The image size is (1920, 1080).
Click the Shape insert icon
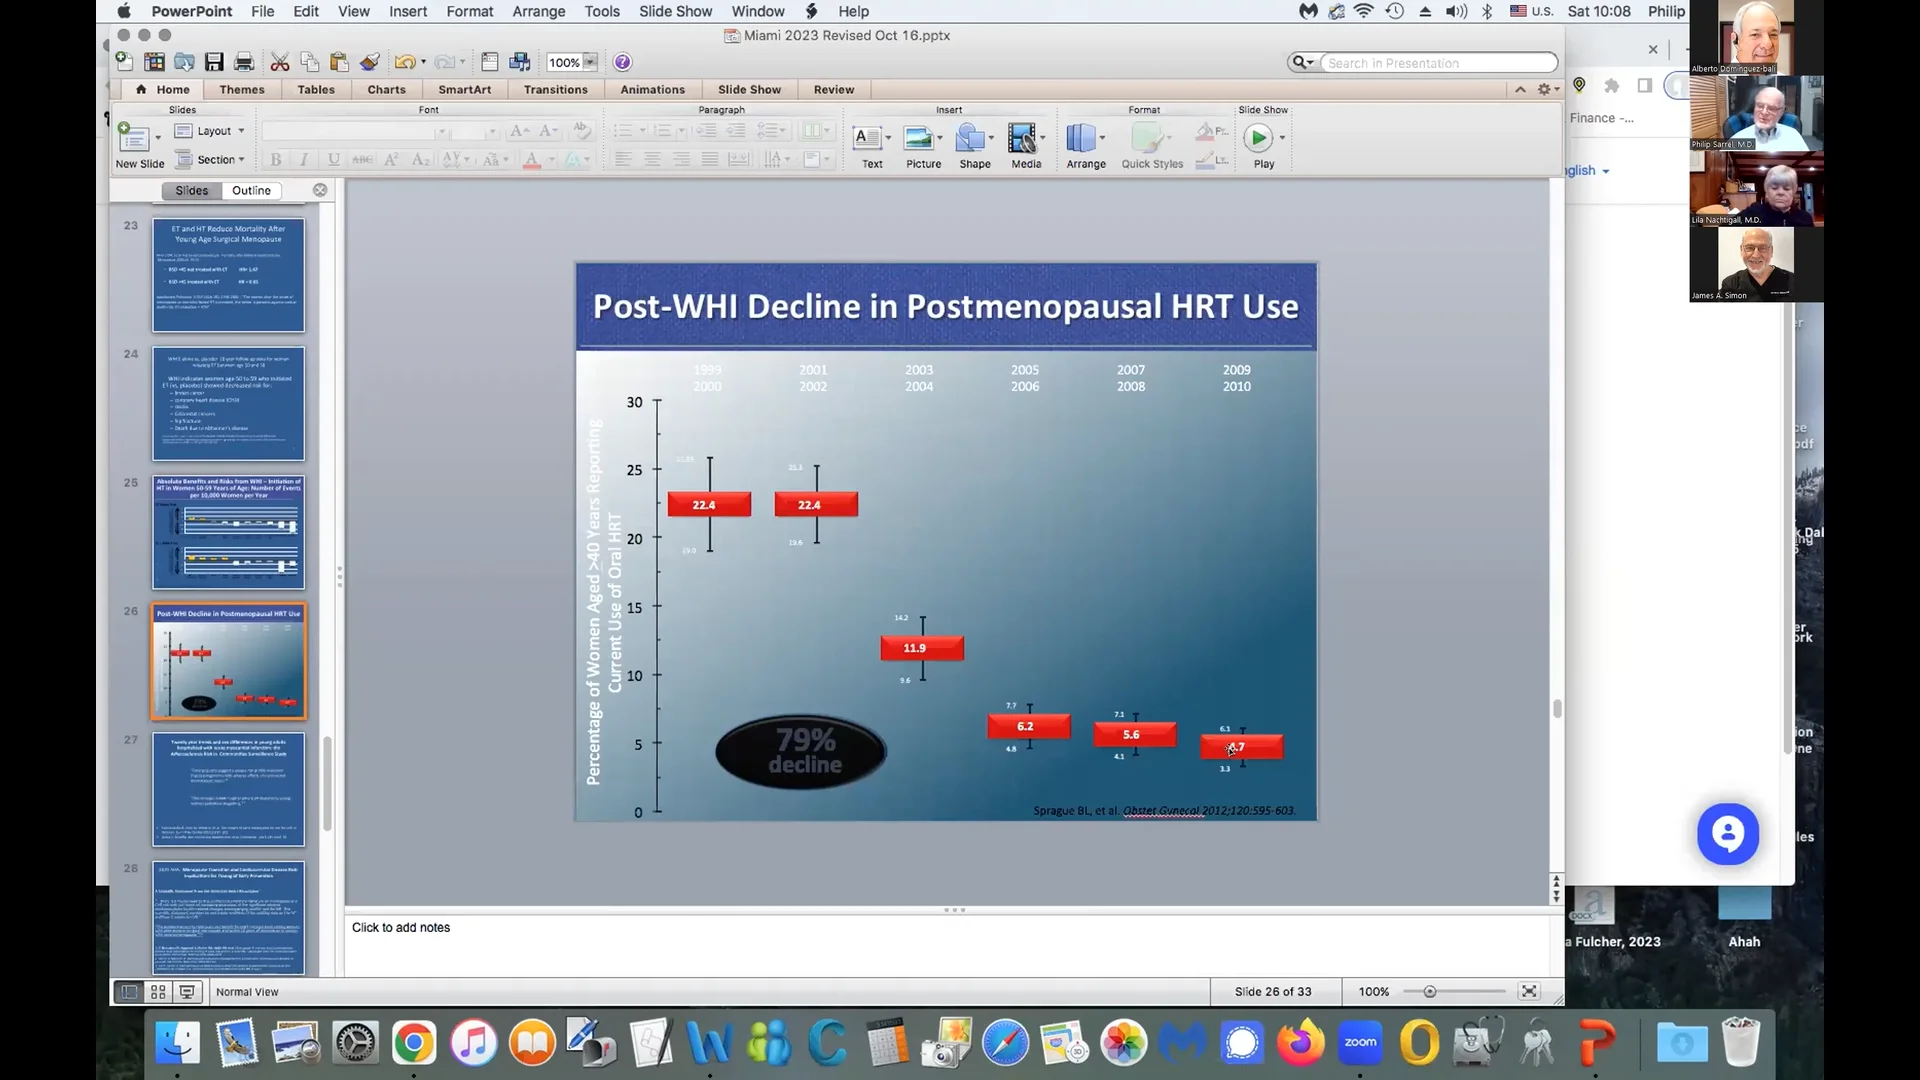tap(969, 137)
